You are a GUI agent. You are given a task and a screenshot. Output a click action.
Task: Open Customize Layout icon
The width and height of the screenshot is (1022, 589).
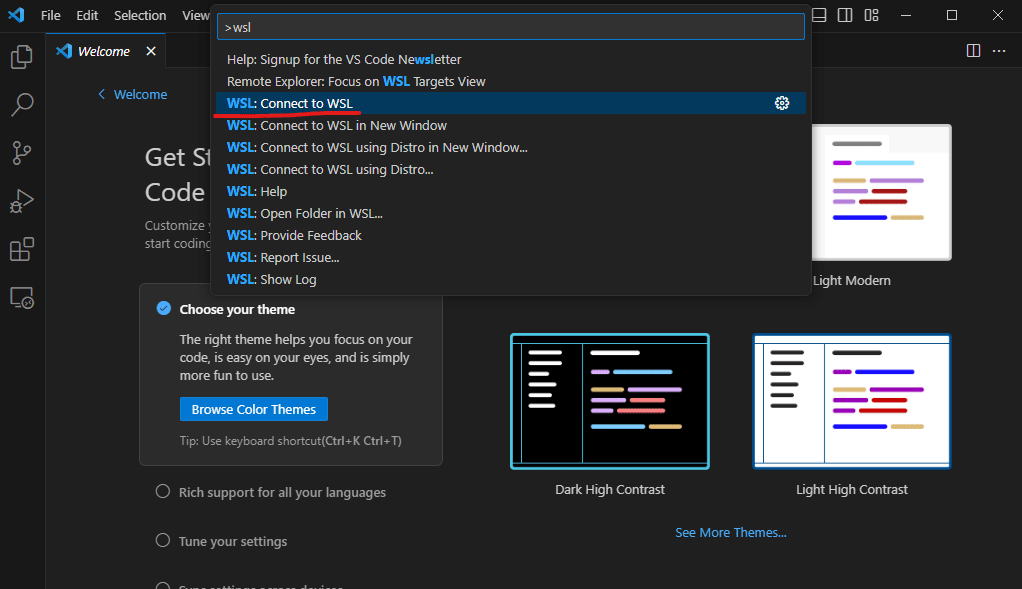(871, 15)
